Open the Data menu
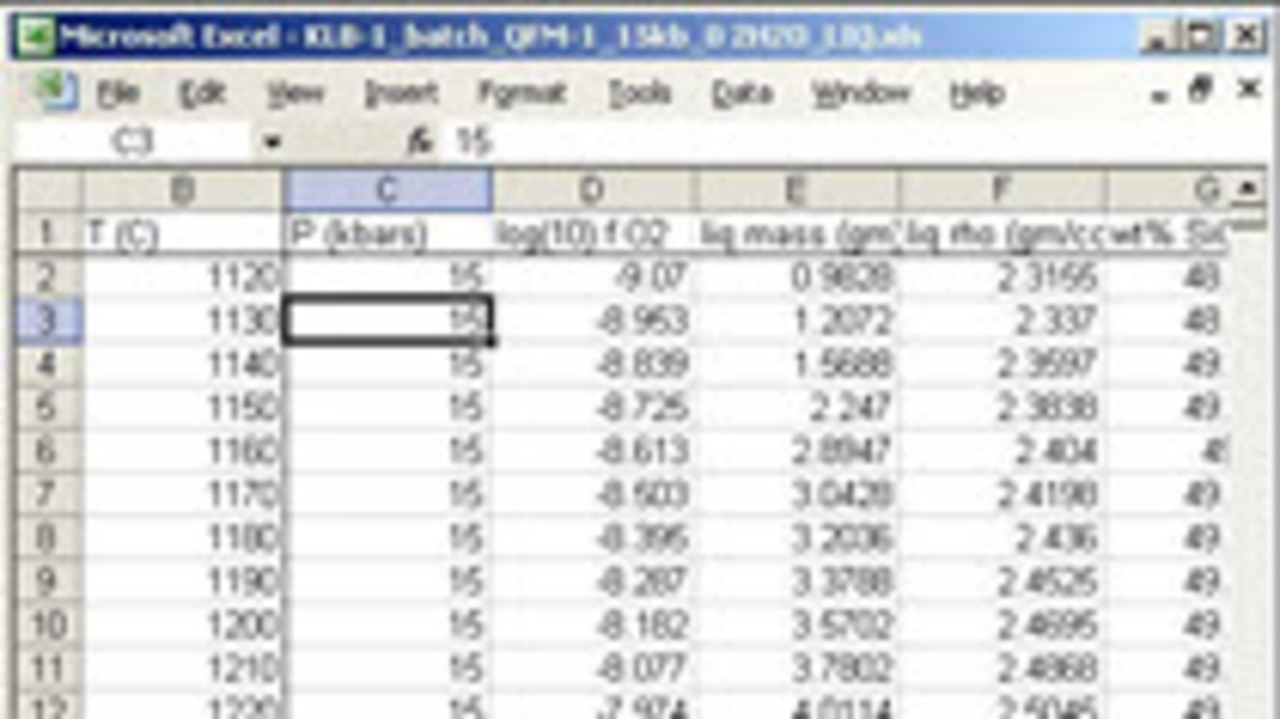The image size is (1280, 719). (x=744, y=94)
